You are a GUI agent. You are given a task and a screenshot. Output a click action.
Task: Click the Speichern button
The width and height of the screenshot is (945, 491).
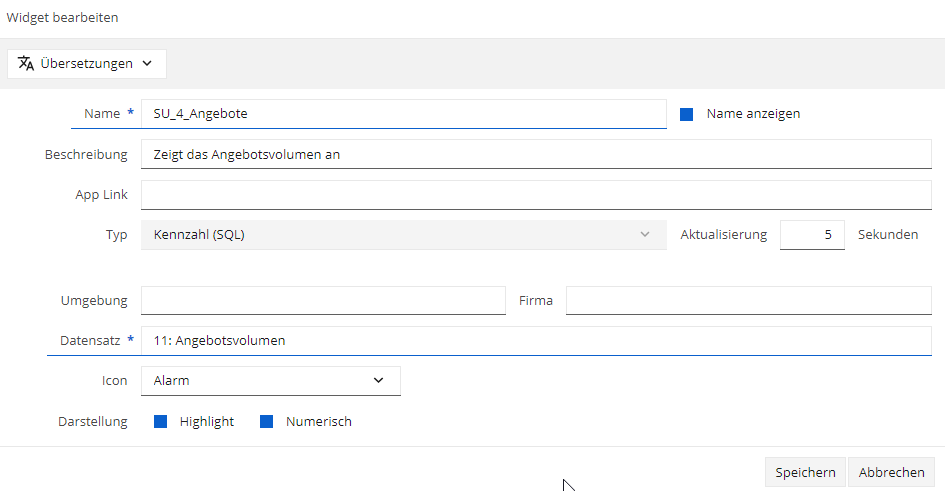click(x=805, y=472)
